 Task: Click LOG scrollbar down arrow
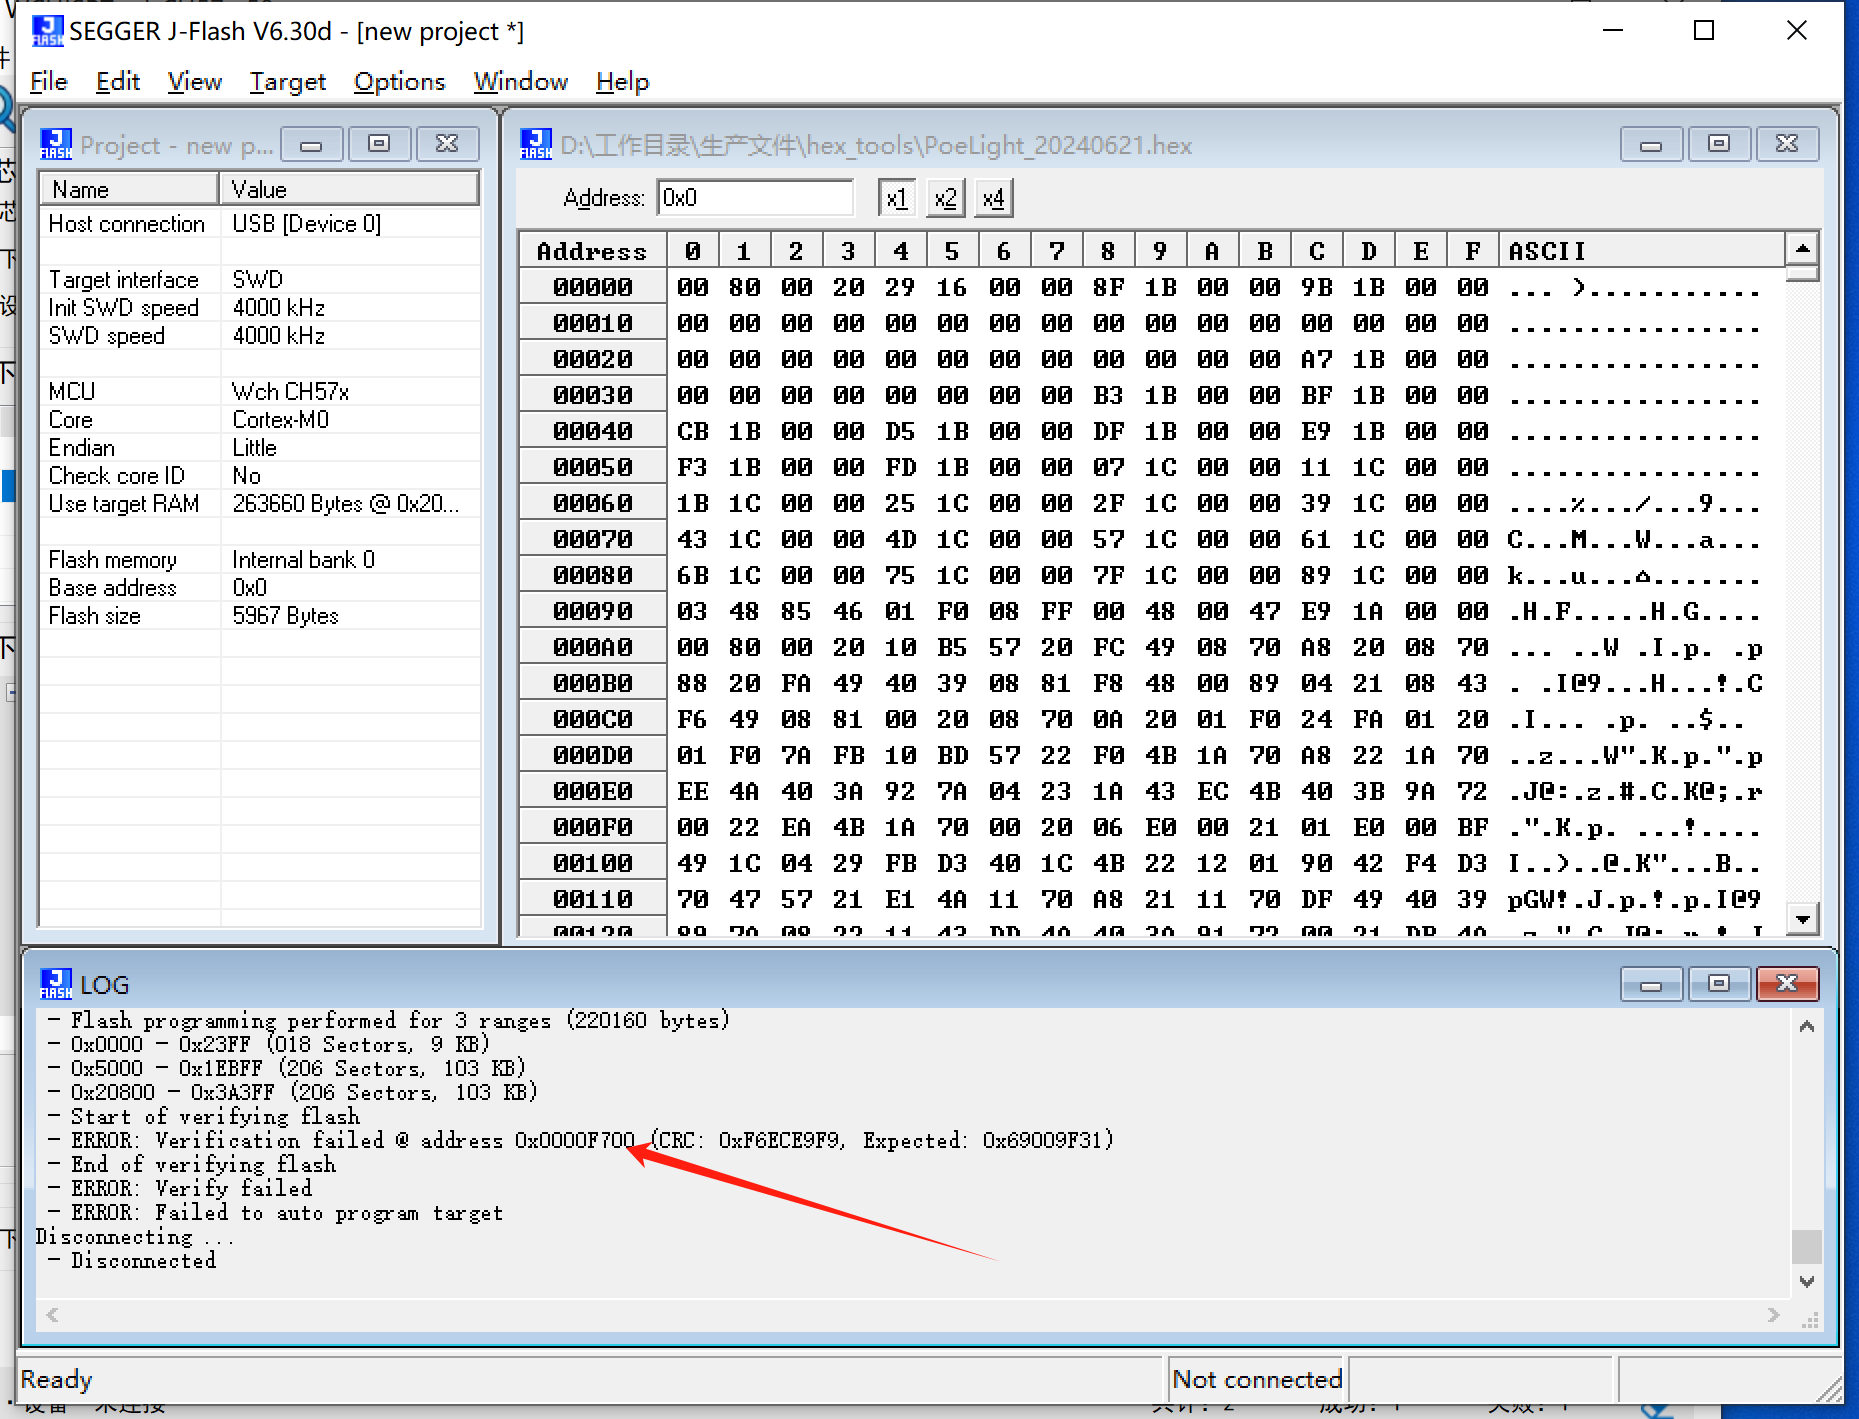click(1806, 1281)
